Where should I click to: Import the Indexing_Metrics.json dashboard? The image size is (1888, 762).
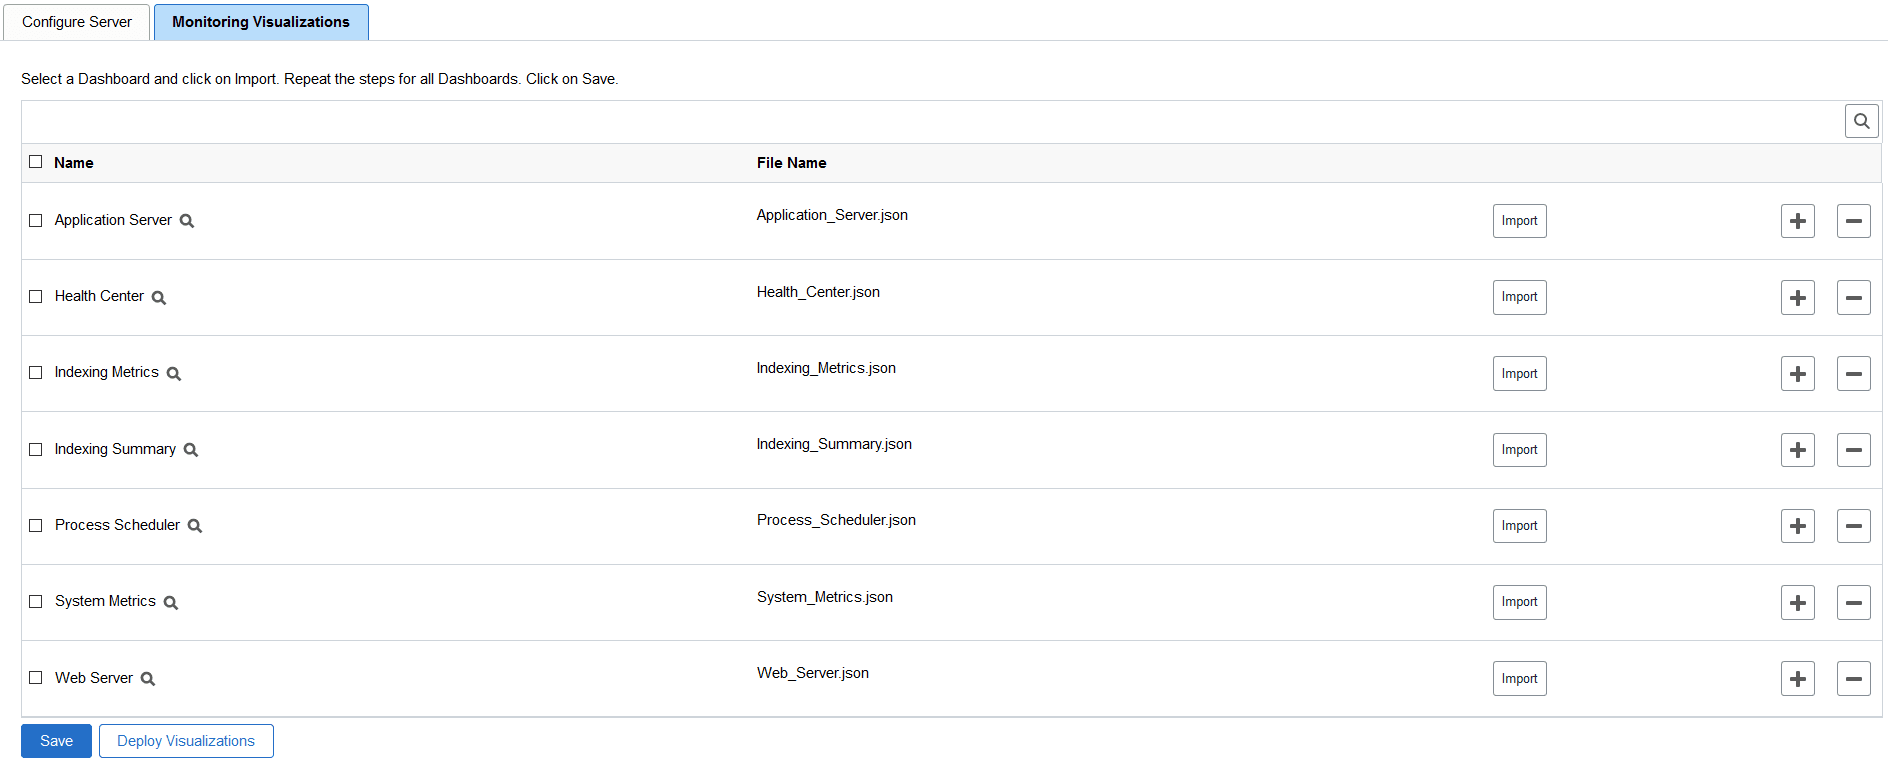click(1519, 373)
